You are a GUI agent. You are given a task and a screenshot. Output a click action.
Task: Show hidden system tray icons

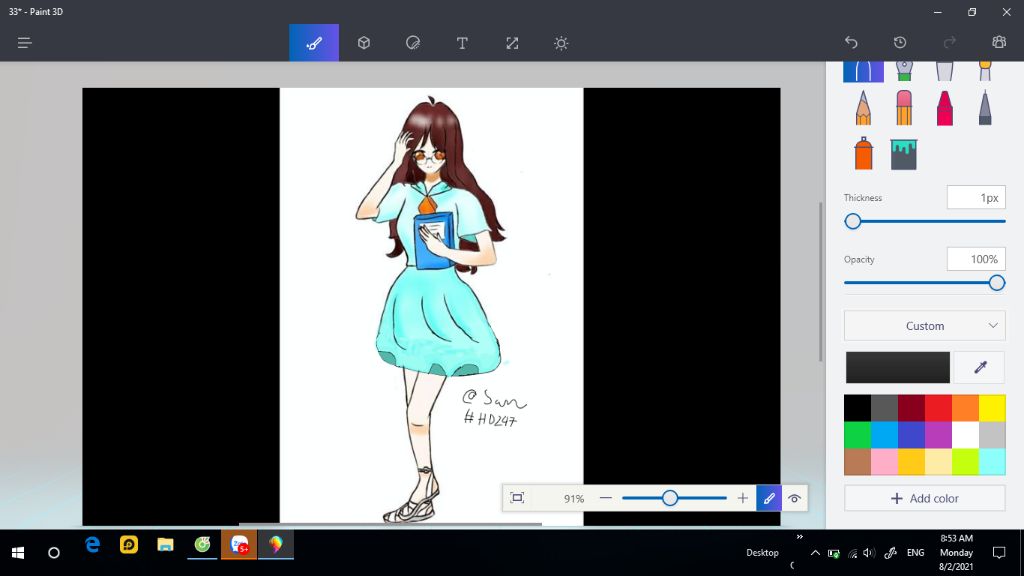point(815,552)
